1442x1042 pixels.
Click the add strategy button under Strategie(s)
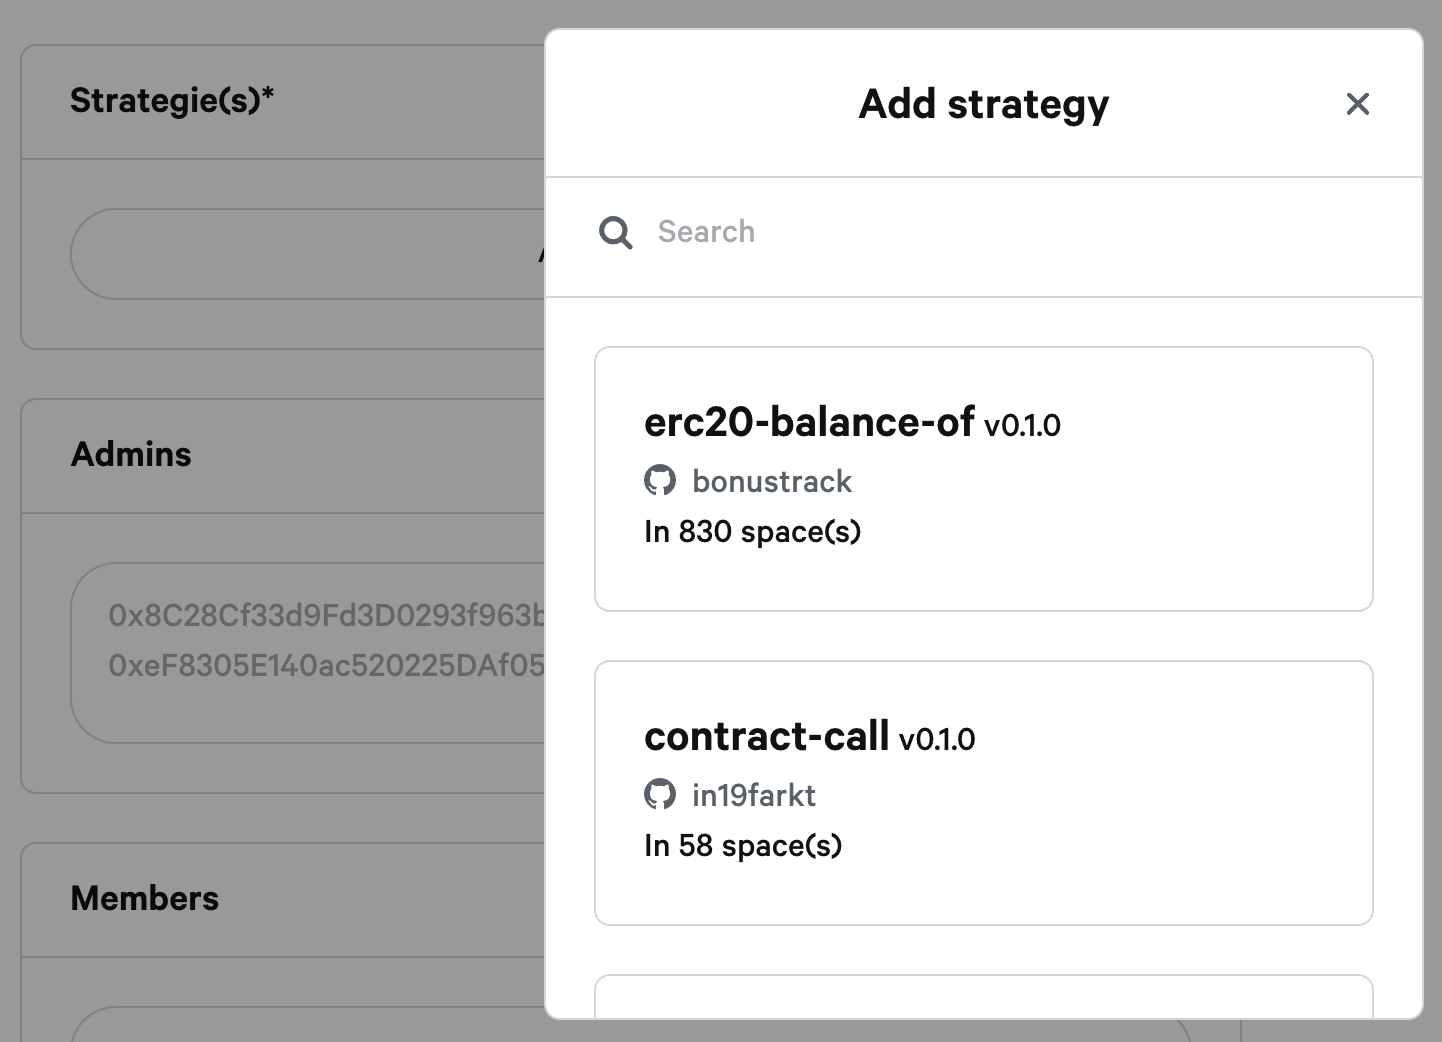coord(308,254)
